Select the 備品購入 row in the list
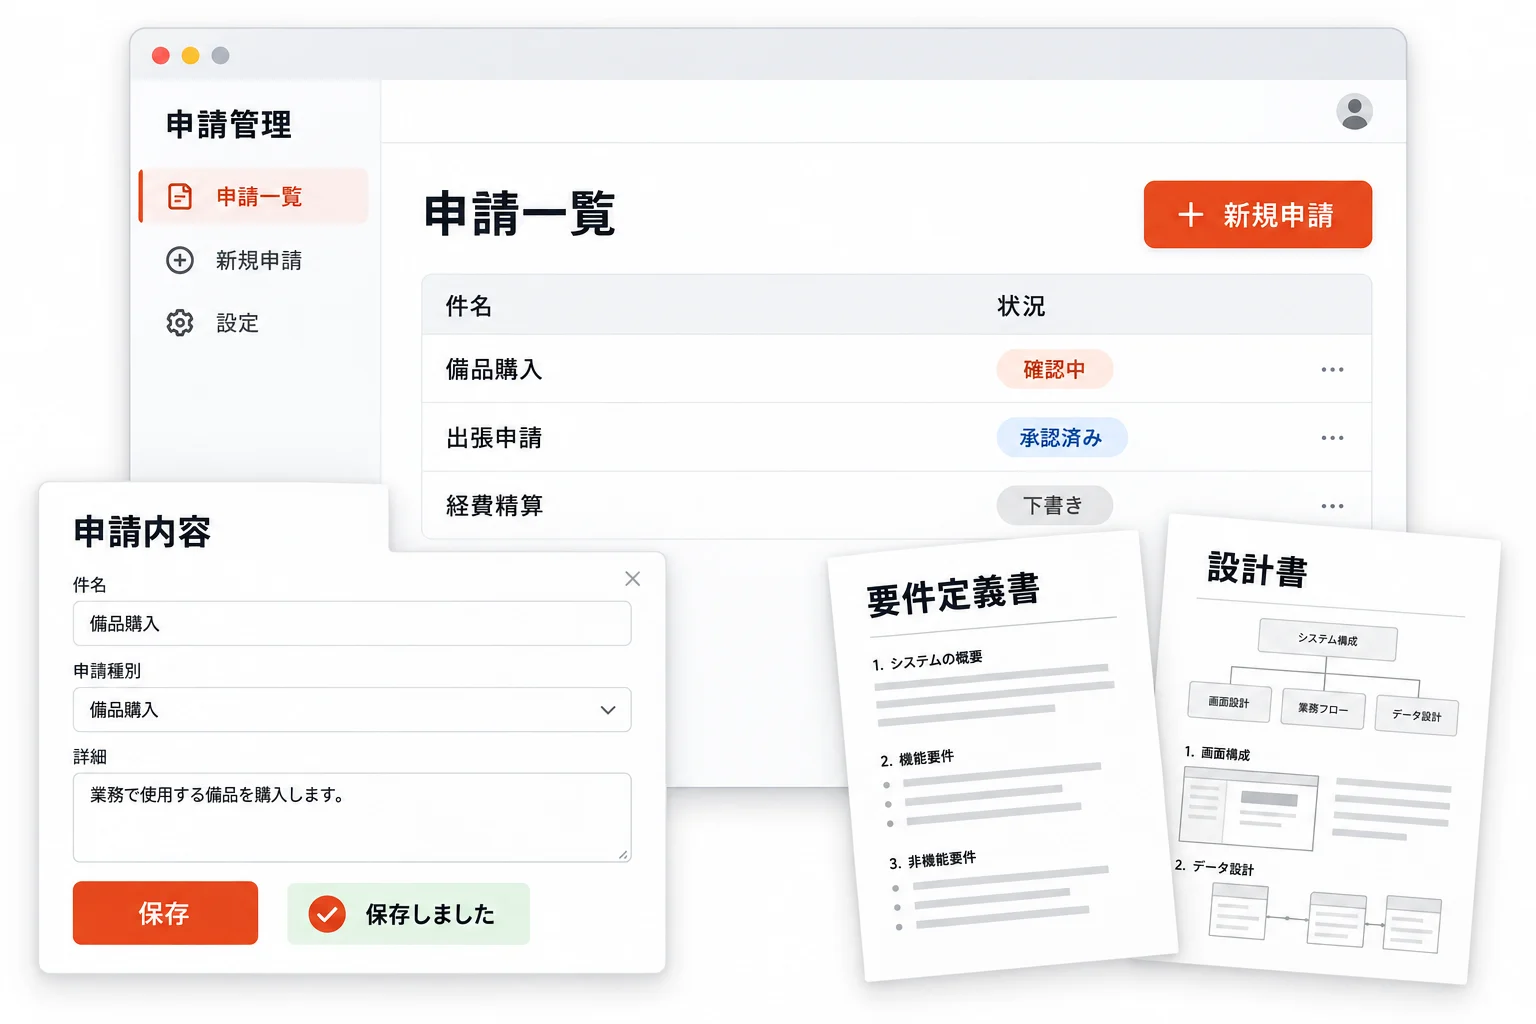This screenshot has height=1024, width=1536. [896, 369]
